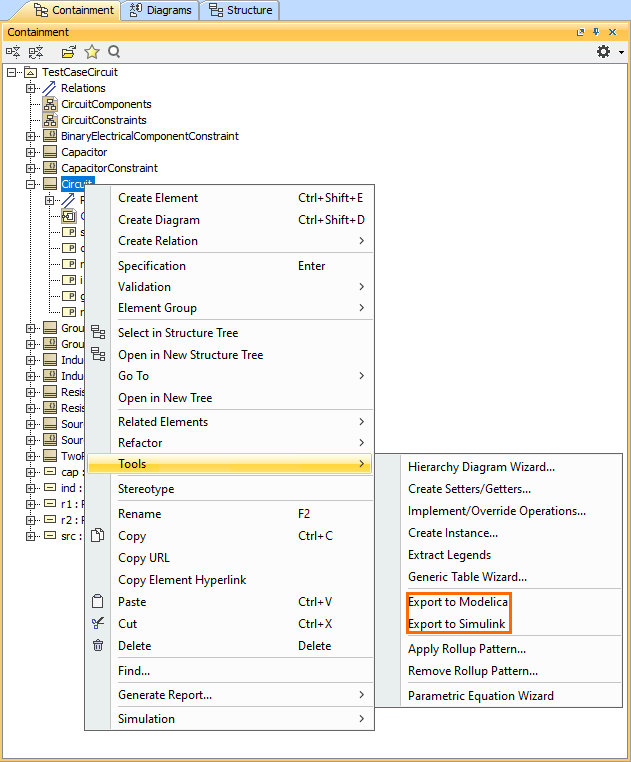Open Specification from context menu
Screen dimensions: 631x762
229,266
